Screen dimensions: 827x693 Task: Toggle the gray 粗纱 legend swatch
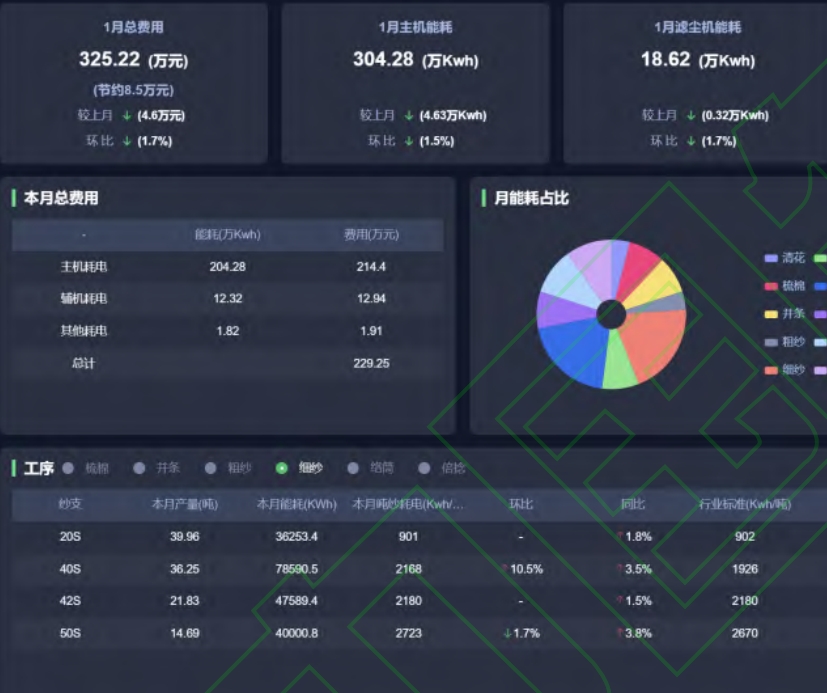(x=771, y=342)
